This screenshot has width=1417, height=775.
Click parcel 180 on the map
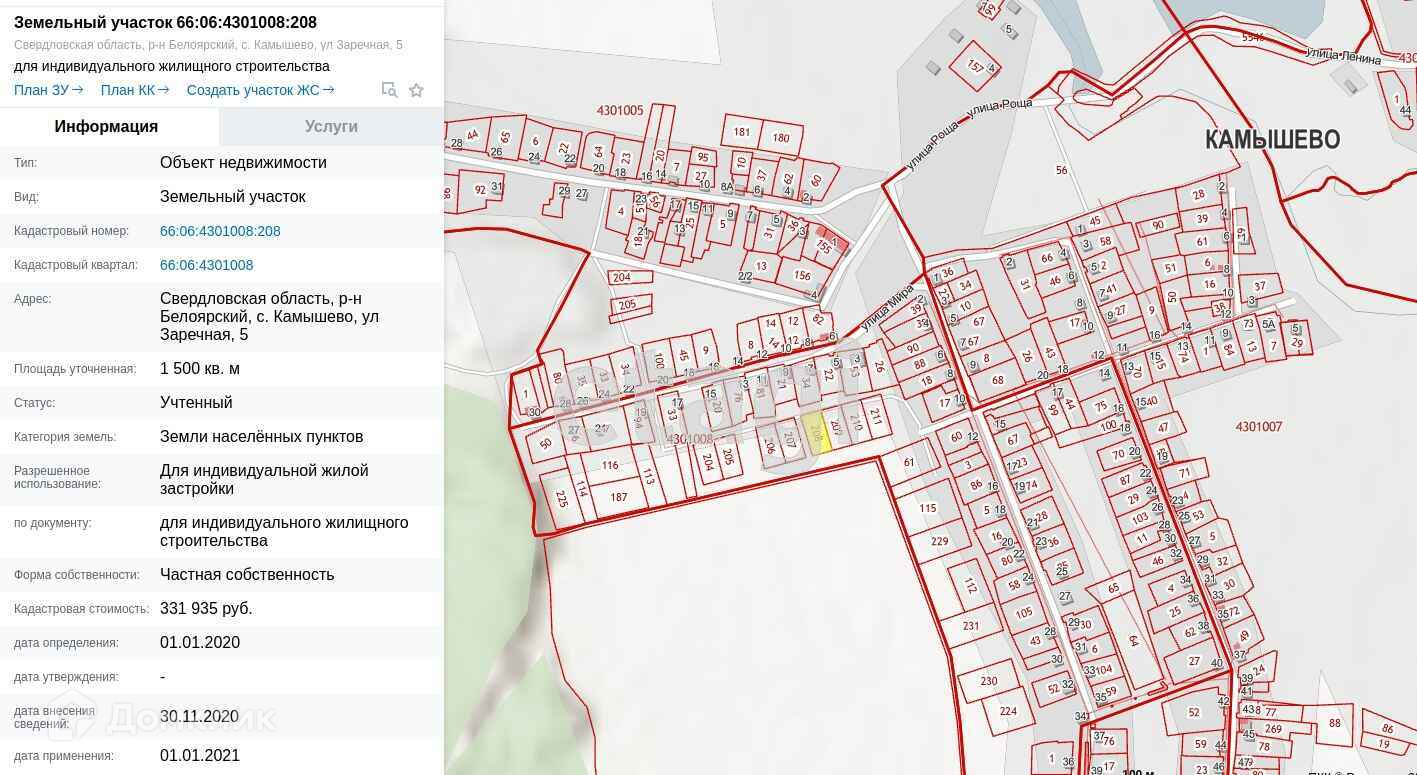tap(781, 138)
